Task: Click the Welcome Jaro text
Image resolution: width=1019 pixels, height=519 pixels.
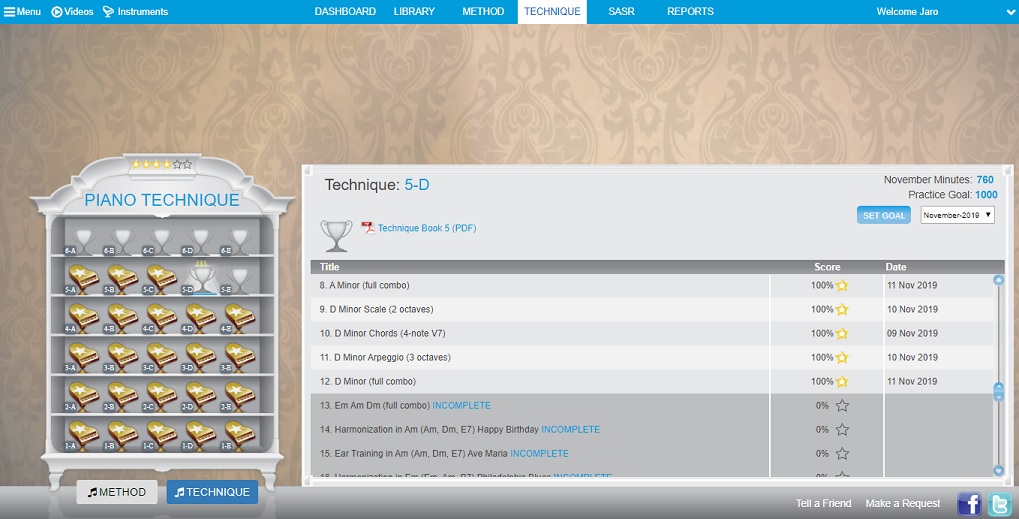Action: [x=907, y=12]
